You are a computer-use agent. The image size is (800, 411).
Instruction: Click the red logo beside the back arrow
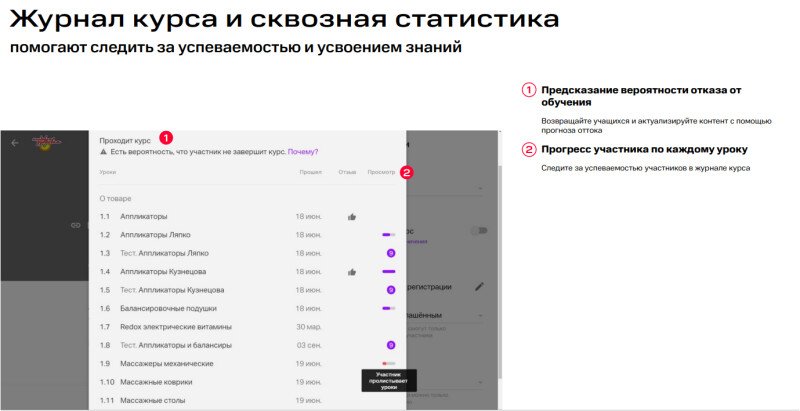click(46, 142)
